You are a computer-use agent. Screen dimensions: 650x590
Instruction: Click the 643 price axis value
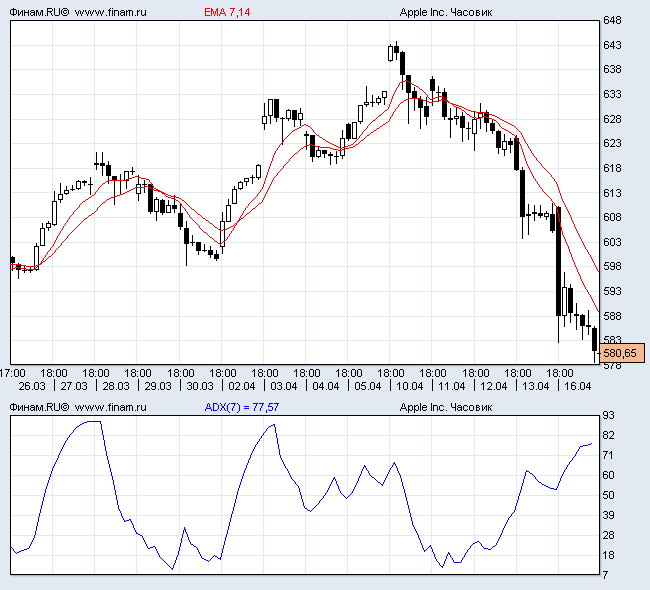pos(612,45)
